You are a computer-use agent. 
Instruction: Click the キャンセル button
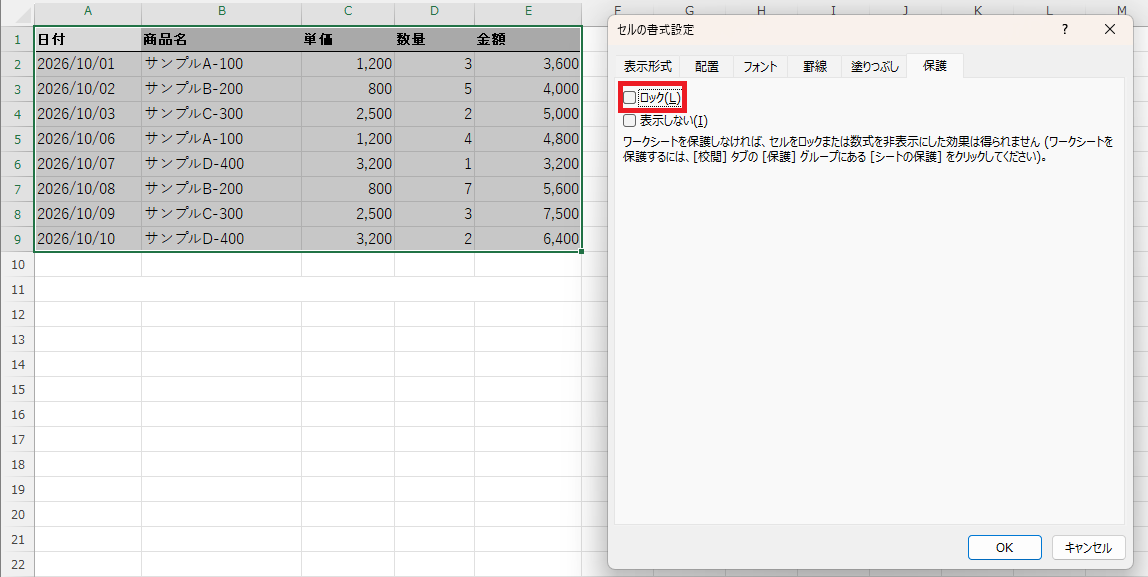pyautogui.click(x=1088, y=547)
